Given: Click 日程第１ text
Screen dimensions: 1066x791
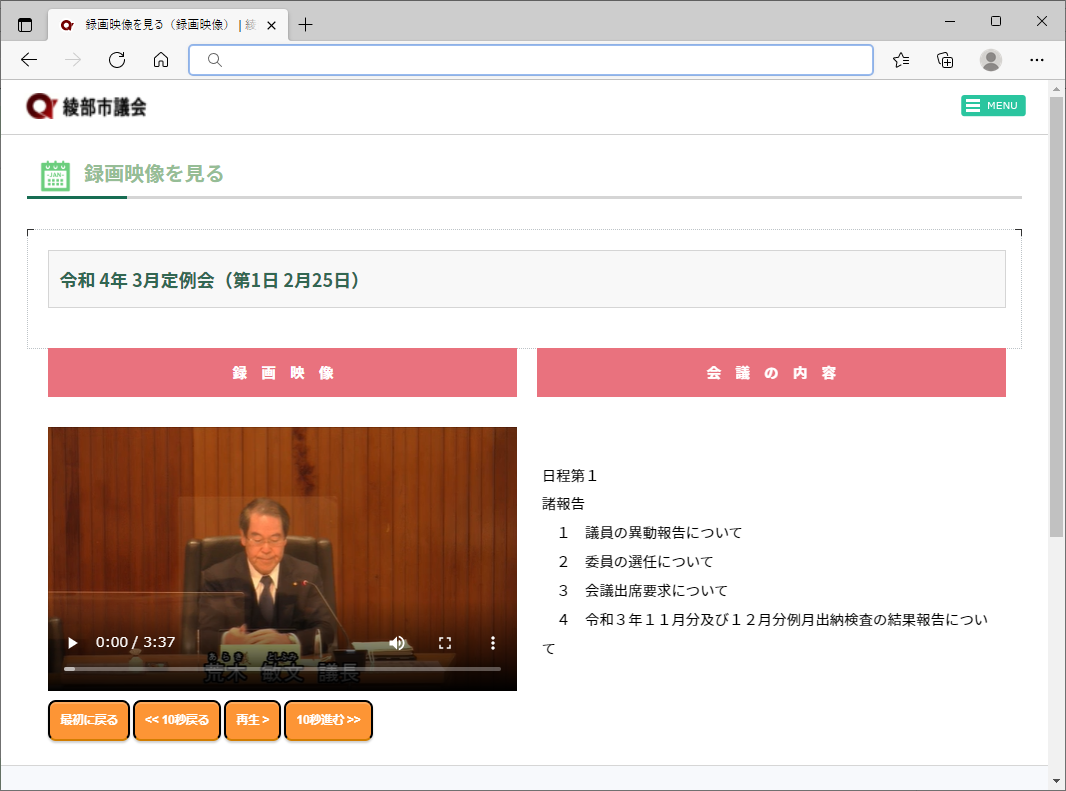Looking at the screenshot, I should coord(570,476).
